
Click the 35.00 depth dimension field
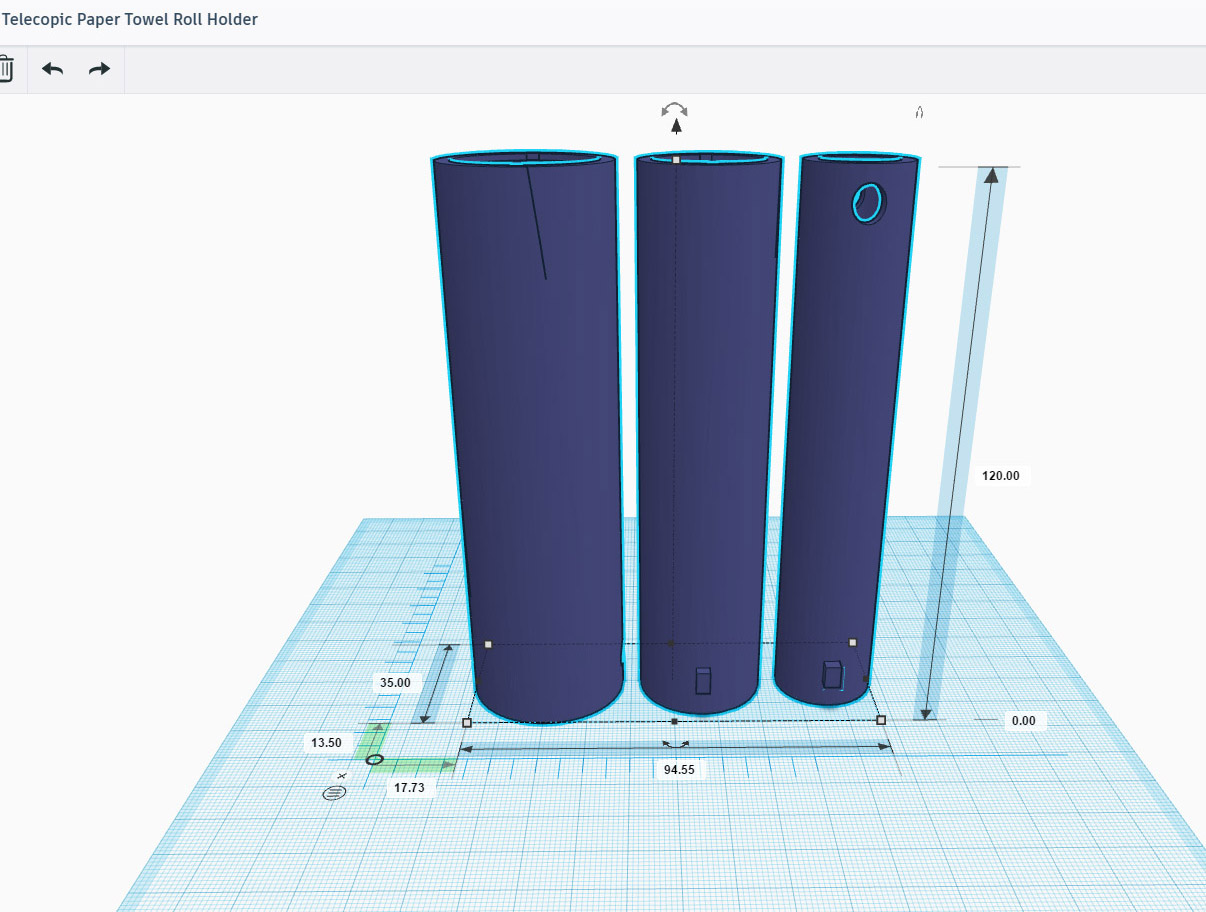(394, 683)
